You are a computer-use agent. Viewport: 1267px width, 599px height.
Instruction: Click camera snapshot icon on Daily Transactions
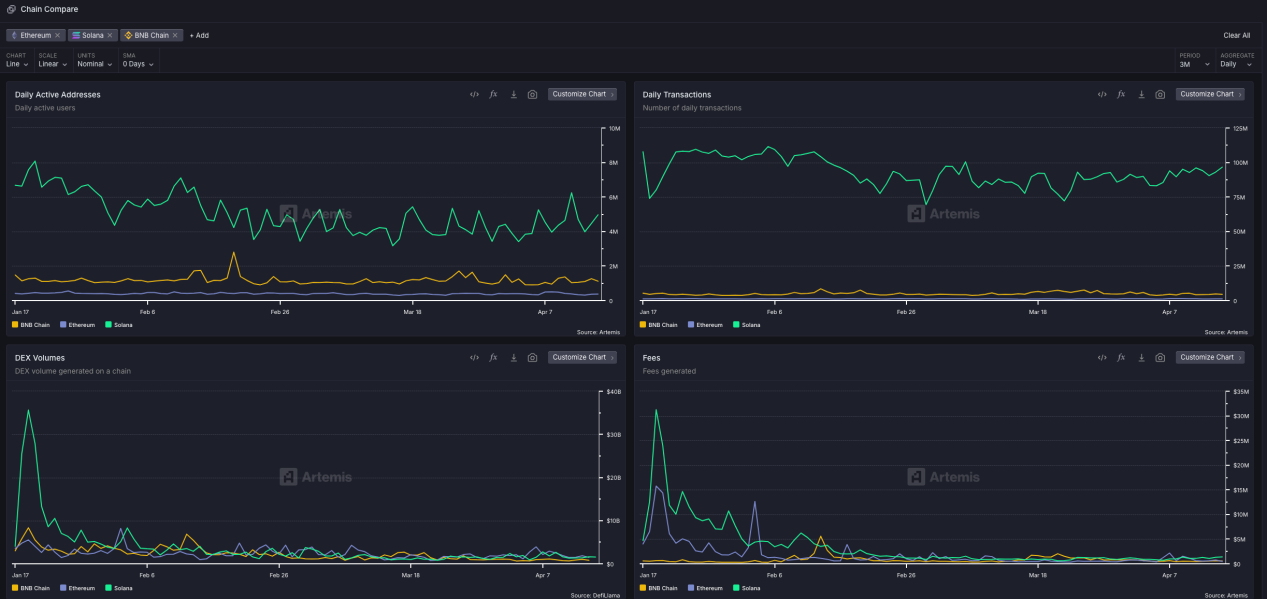tap(1160, 94)
